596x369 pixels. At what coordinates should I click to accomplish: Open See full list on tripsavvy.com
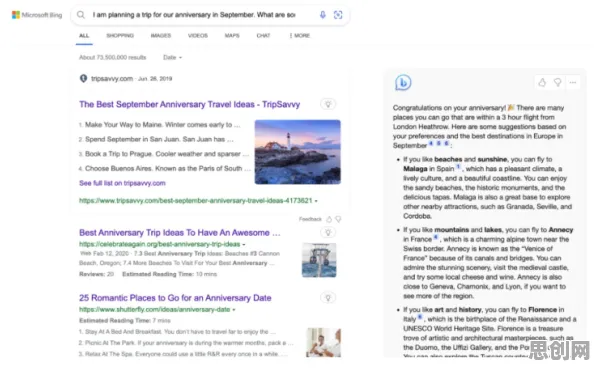[122, 183]
